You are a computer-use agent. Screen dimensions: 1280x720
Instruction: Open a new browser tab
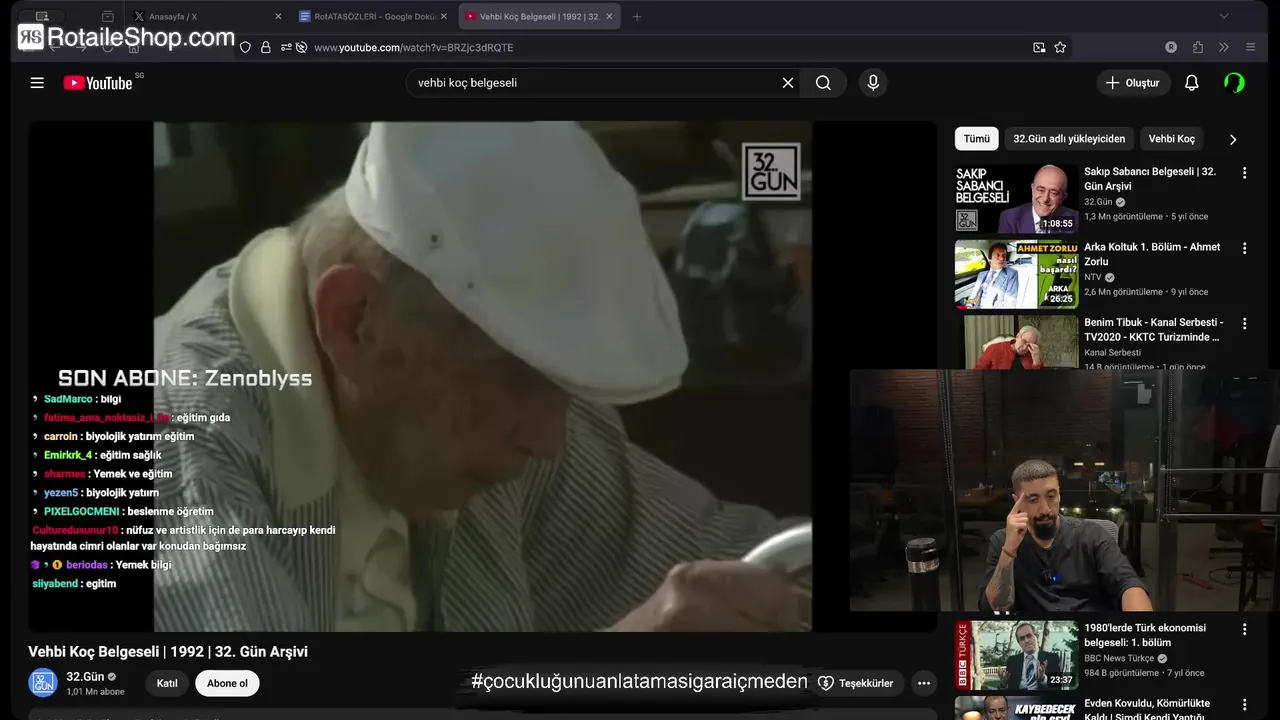click(637, 16)
